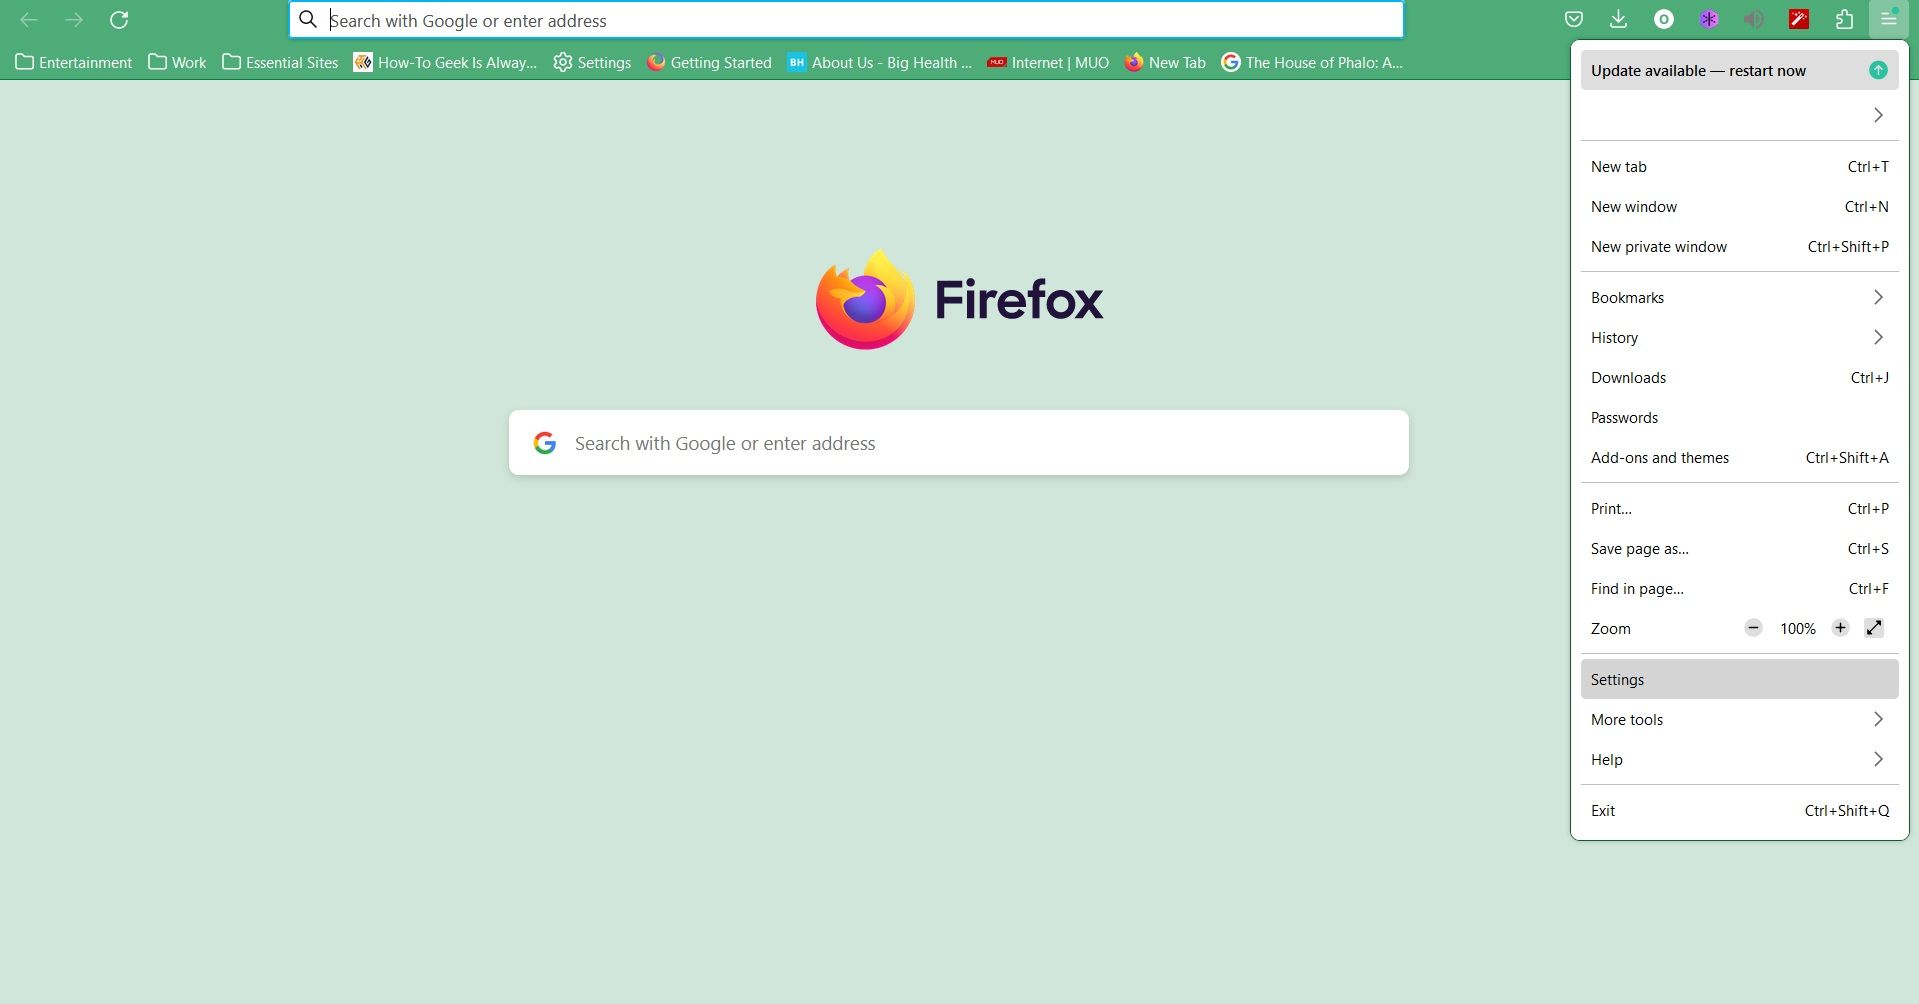Image resolution: width=1919 pixels, height=1004 pixels.
Task: Expand the Help submenu
Action: coord(1739,759)
